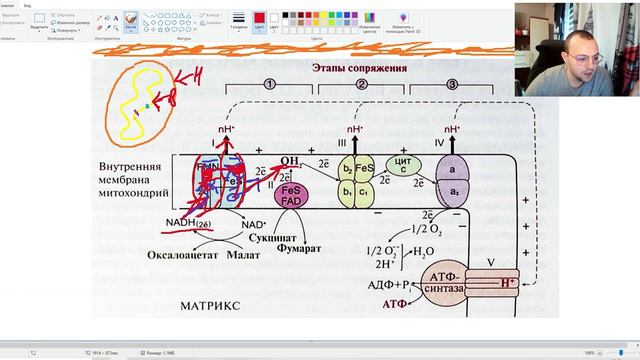Click the Crop (Обрезать) command

click(x=62, y=15)
